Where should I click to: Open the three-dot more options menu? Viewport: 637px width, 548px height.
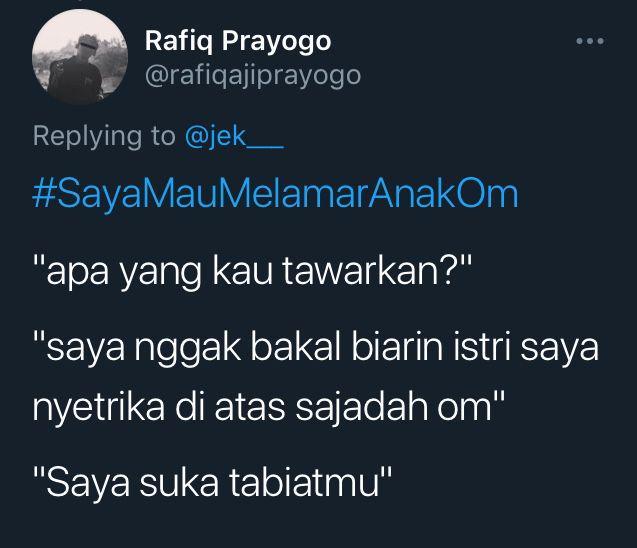pyautogui.click(x=590, y=41)
